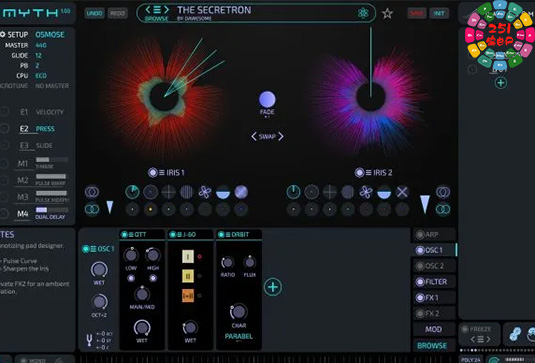Click the IRIS 1 concentric circle transform icon
The height and width of the screenshot is (363, 535).
coord(150,192)
